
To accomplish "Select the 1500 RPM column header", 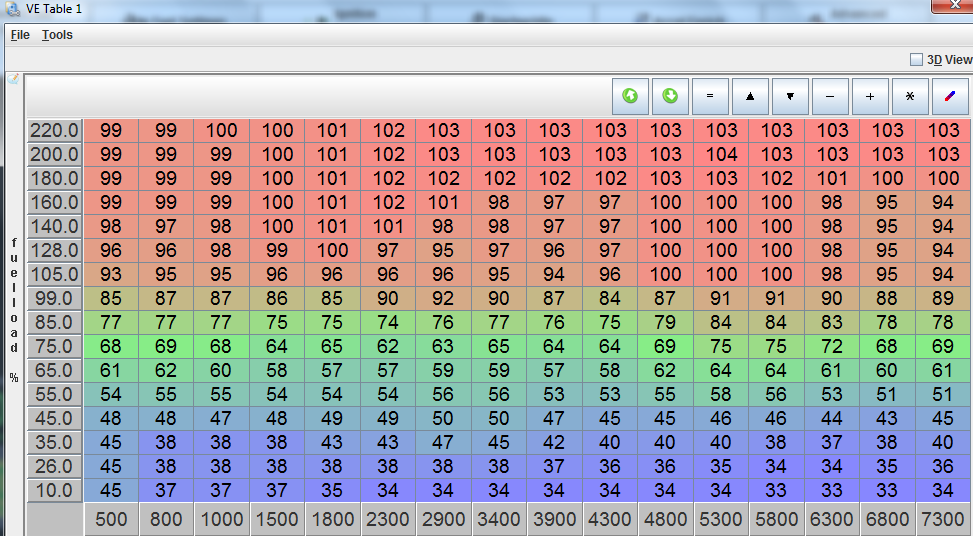I will [277, 519].
